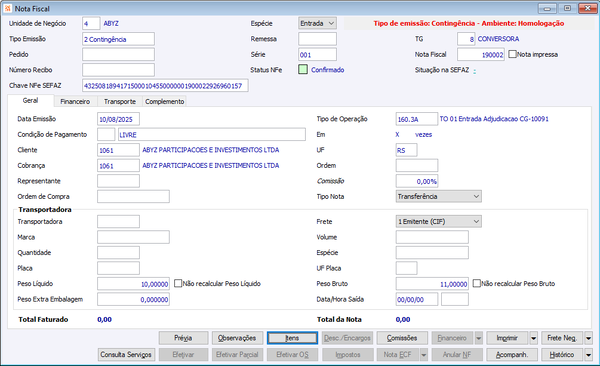Screen dimensions: 600x366
Task: Click the UF Placa field
Action: [406, 268]
